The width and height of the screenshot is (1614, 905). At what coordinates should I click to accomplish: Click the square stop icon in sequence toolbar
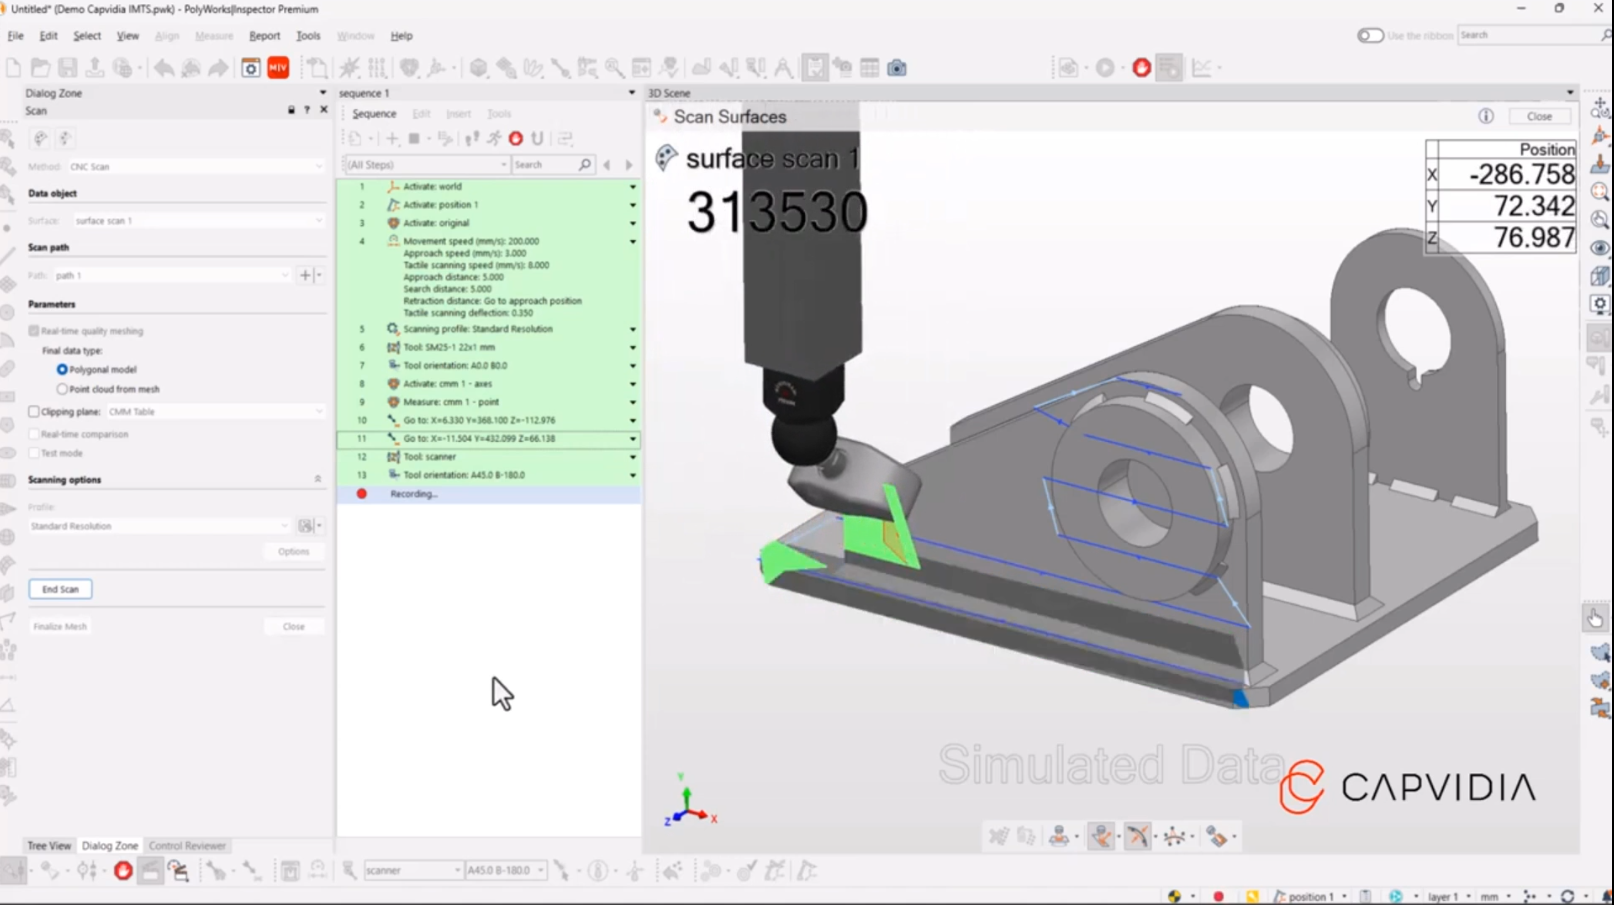pyautogui.click(x=414, y=138)
